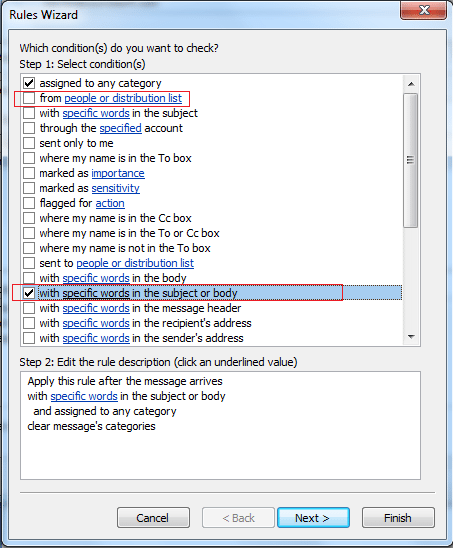453x548 pixels.
Task: Click scroll down arrow of conditions list
Action: click(411, 337)
